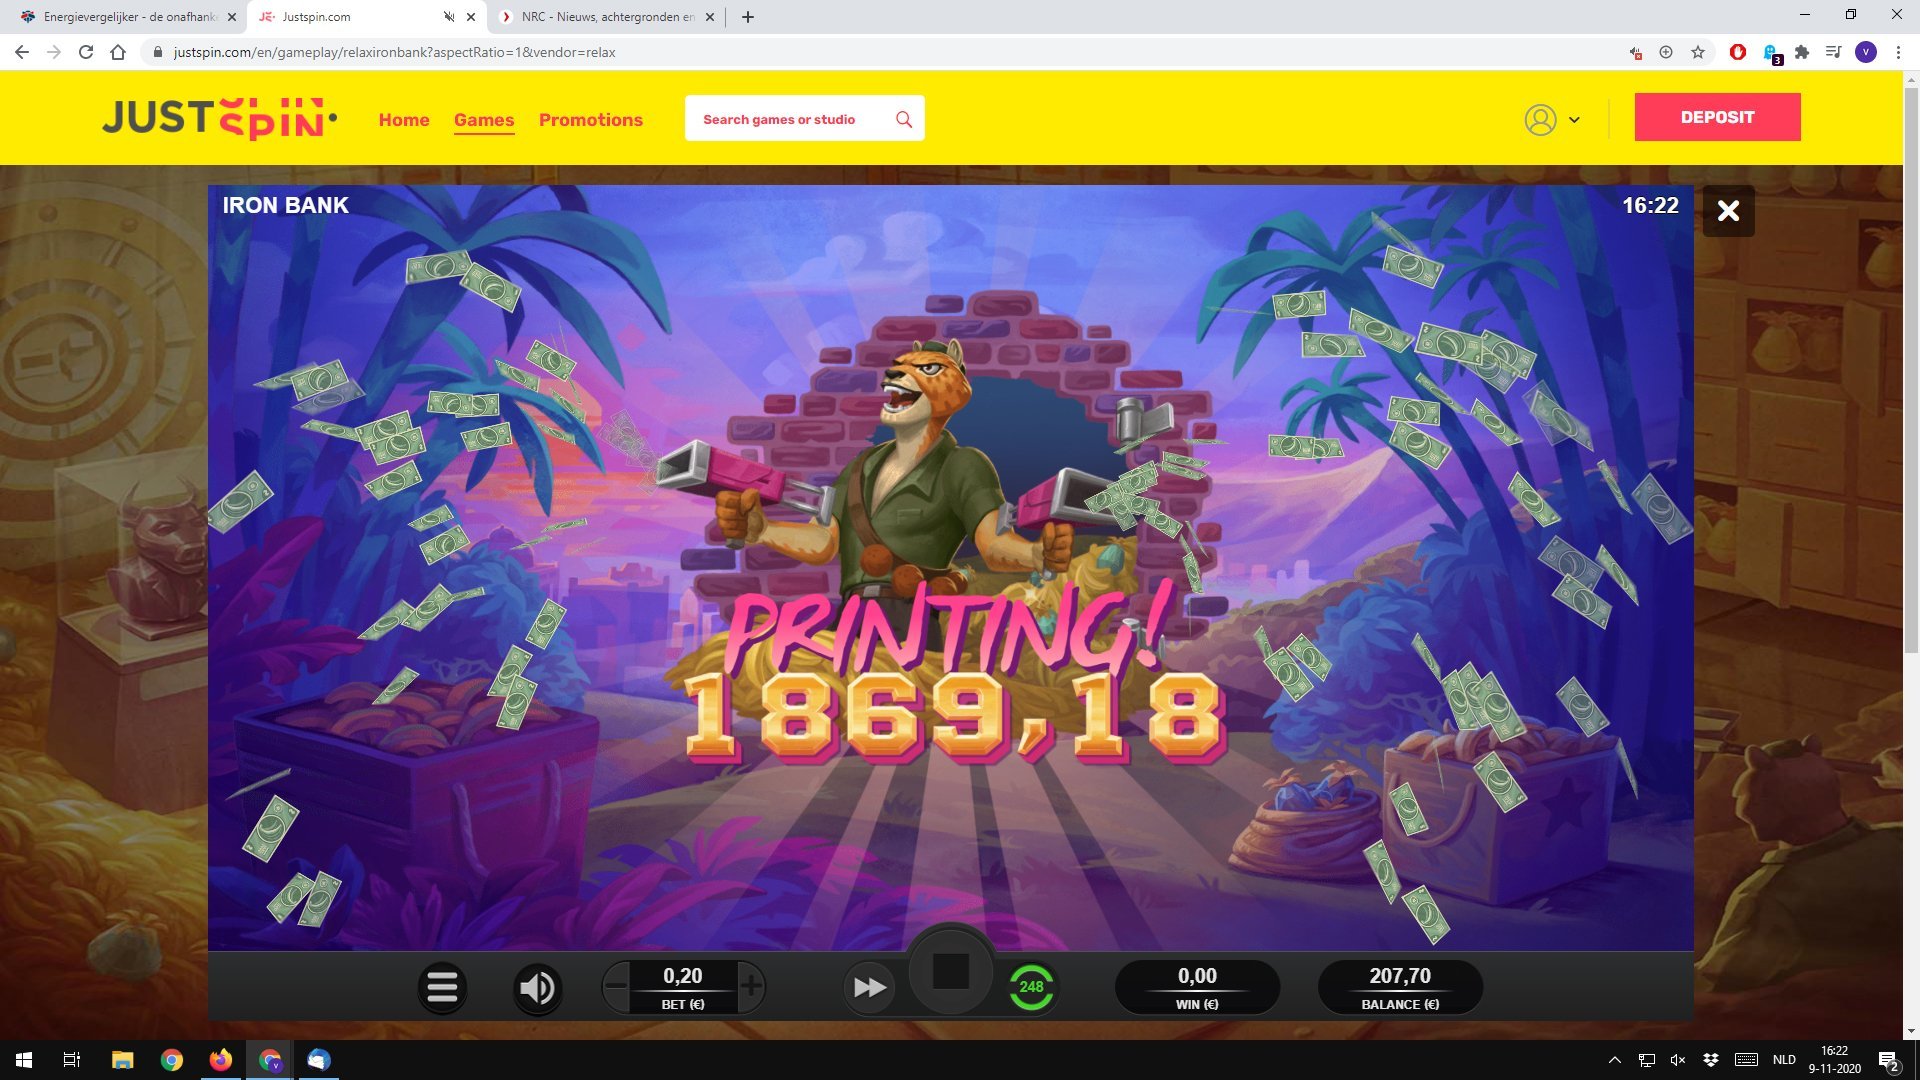The width and height of the screenshot is (1920, 1080).
Task: Open the Windows notification center
Action: [1888, 1061]
